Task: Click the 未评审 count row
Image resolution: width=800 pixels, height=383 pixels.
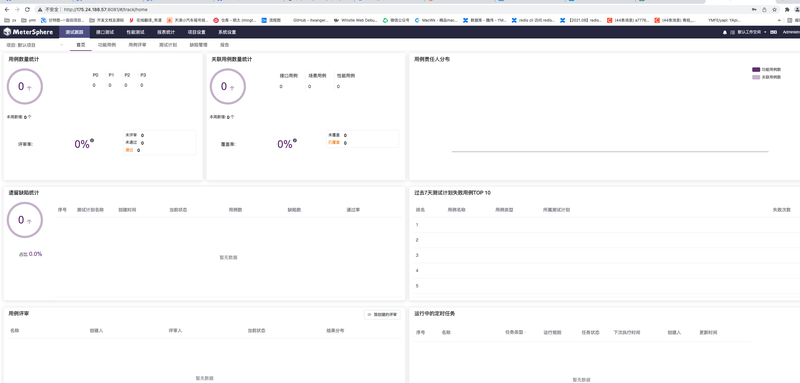Action: (x=134, y=135)
